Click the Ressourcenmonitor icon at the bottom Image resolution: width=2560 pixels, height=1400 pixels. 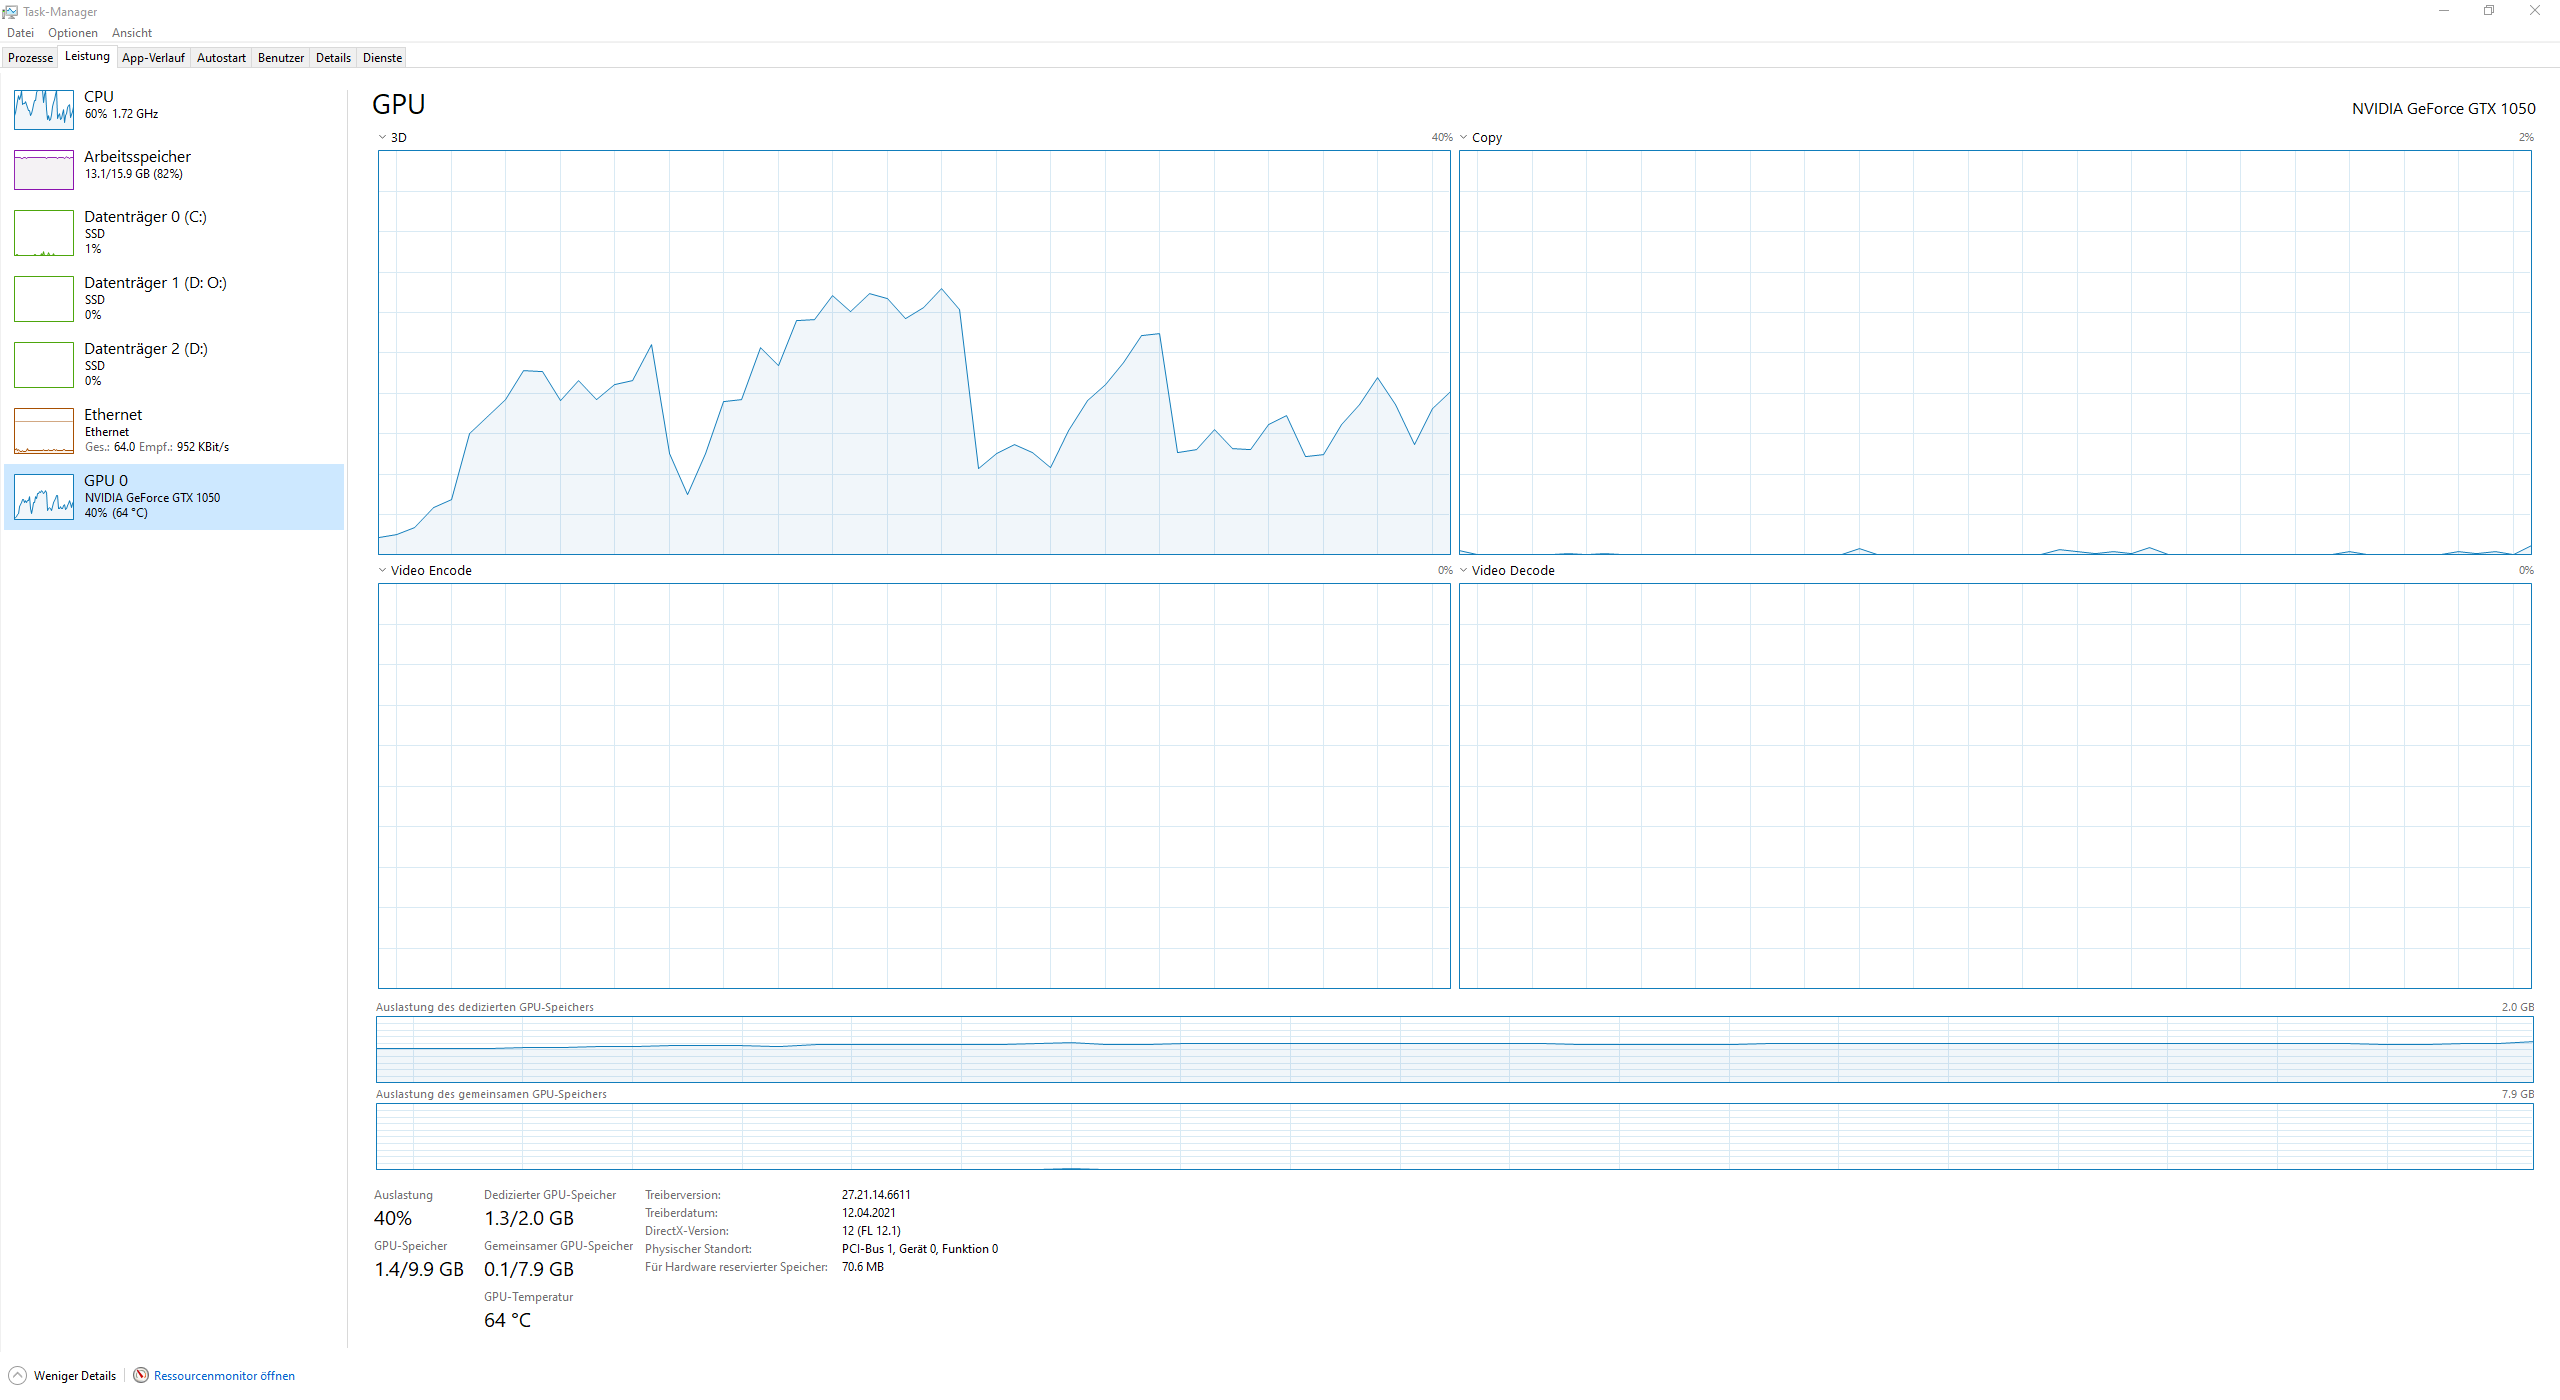pos(141,1375)
